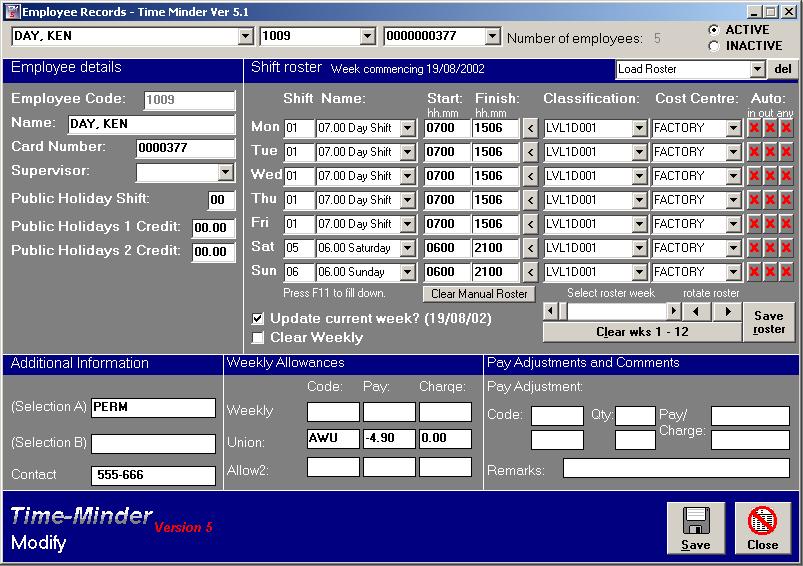Toggle Tuesday auto-in red X
The image size is (803, 566).
tap(754, 152)
